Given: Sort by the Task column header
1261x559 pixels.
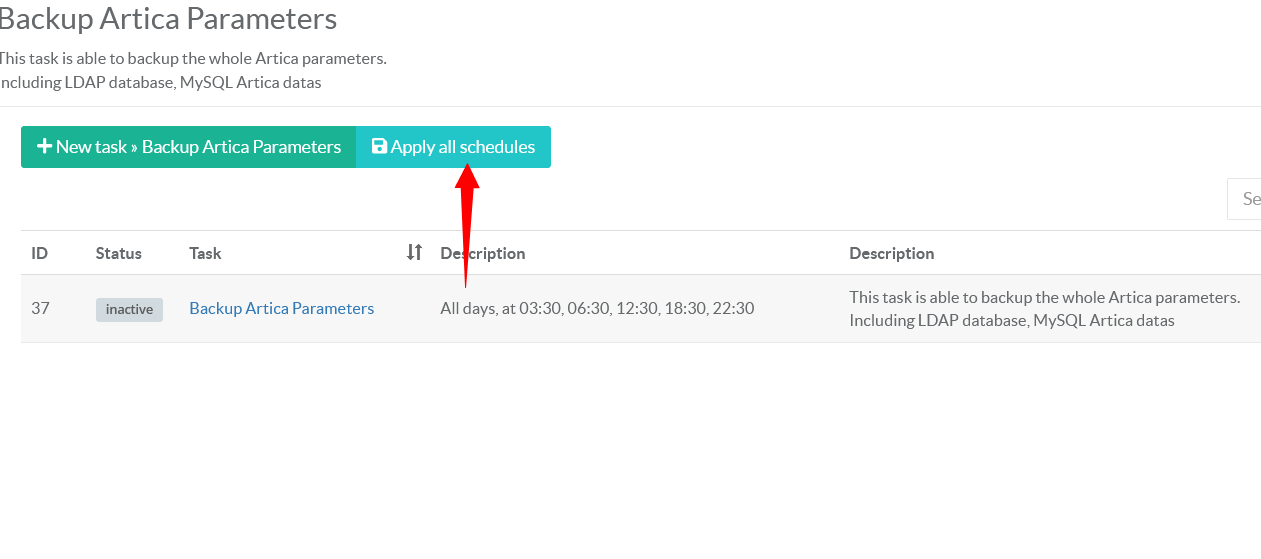Looking at the screenshot, I should 205,254.
